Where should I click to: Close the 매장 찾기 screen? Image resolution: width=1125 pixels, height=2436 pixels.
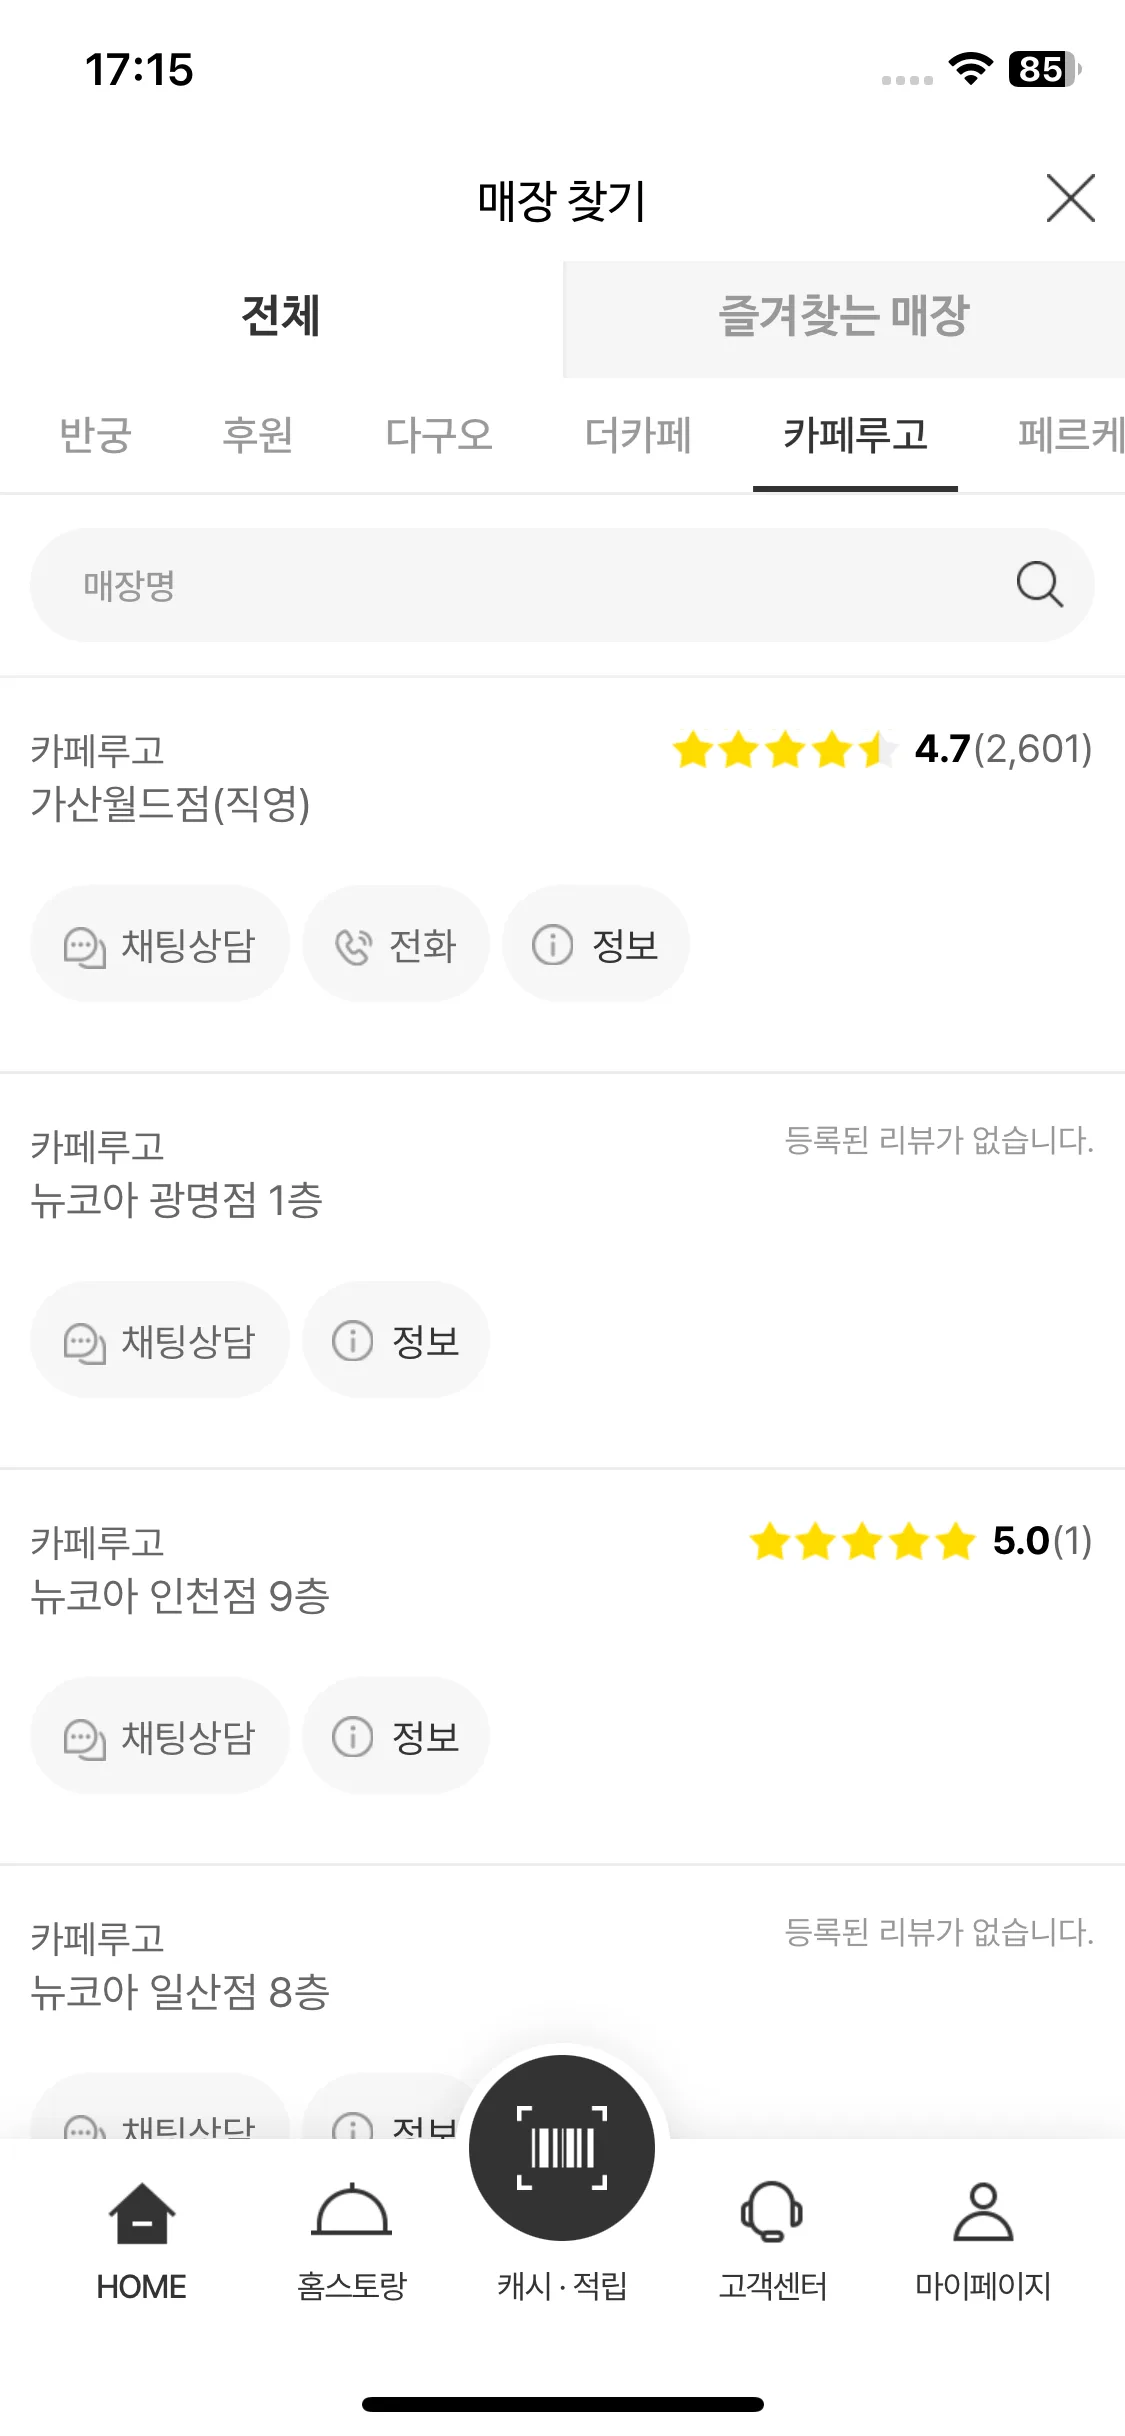tap(1070, 198)
